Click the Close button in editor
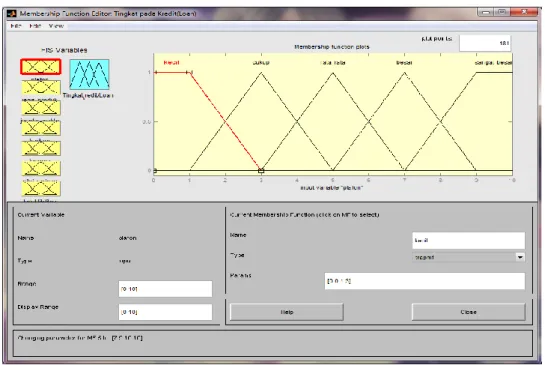Image resolution: width=545 pixels, height=365 pixels. (x=469, y=312)
